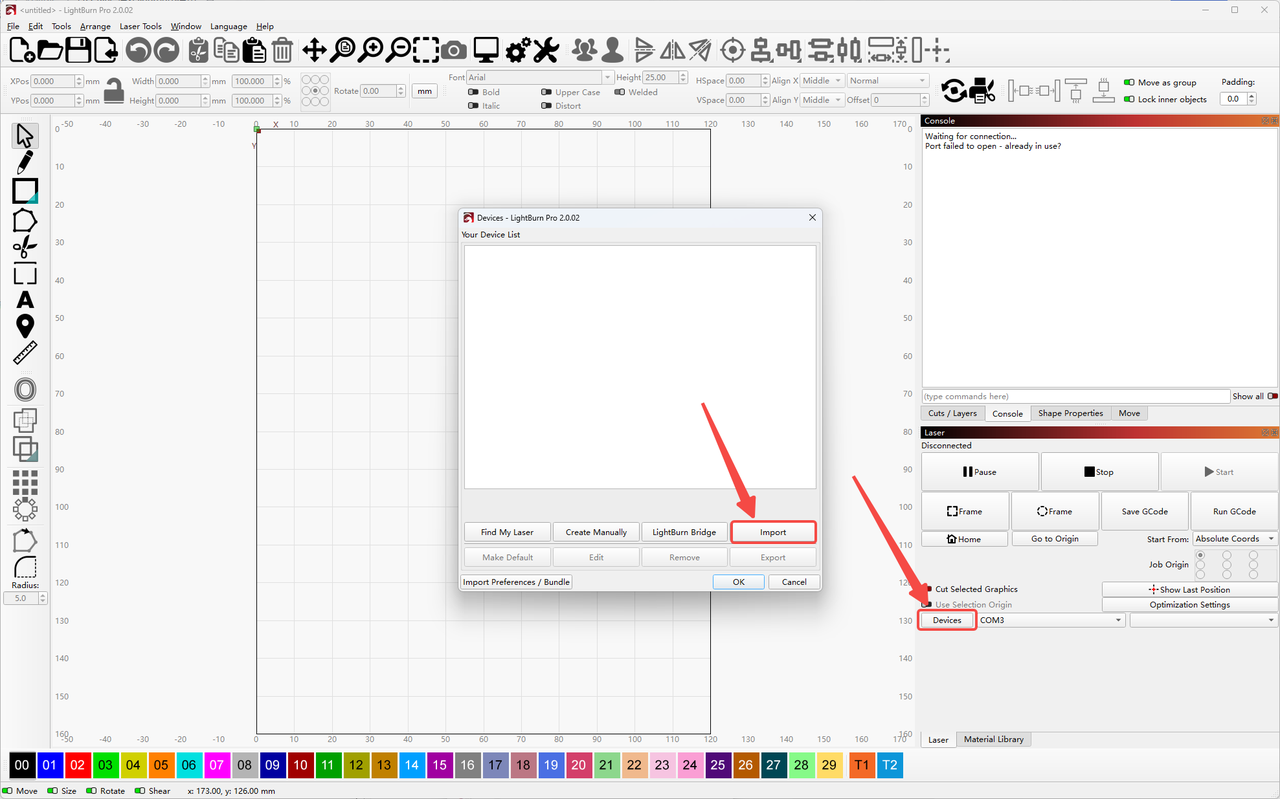
Task: Open the circular array tool
Action: tap(25, 510)
